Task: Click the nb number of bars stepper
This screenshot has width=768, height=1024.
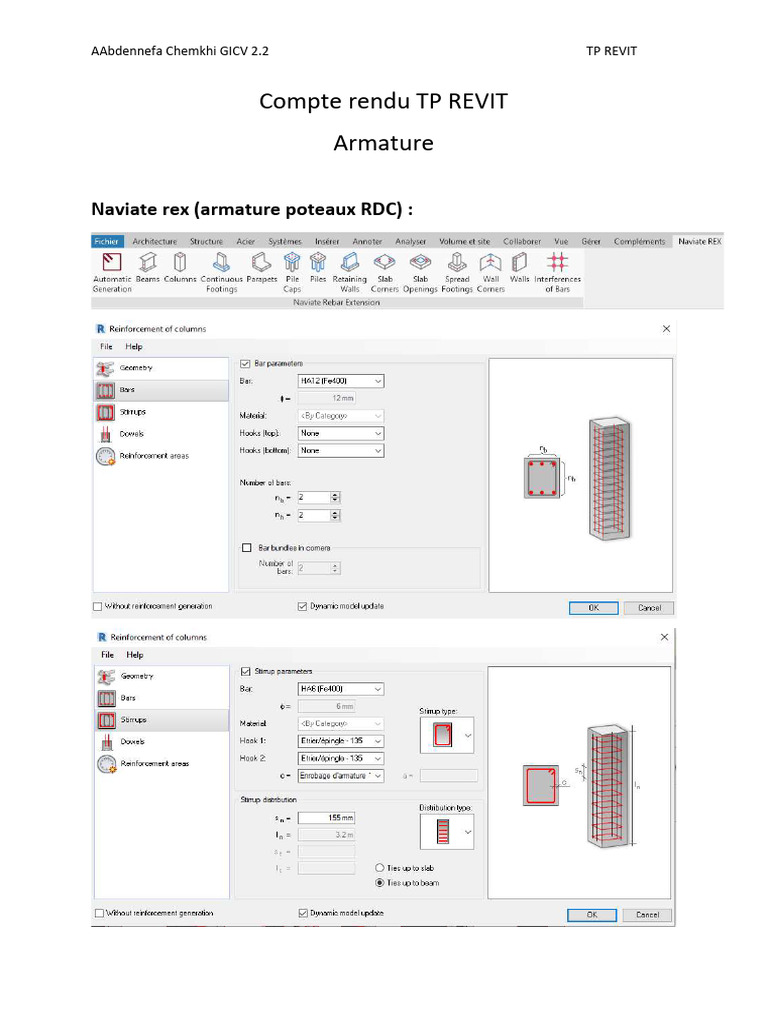Action: coord(335,498)
